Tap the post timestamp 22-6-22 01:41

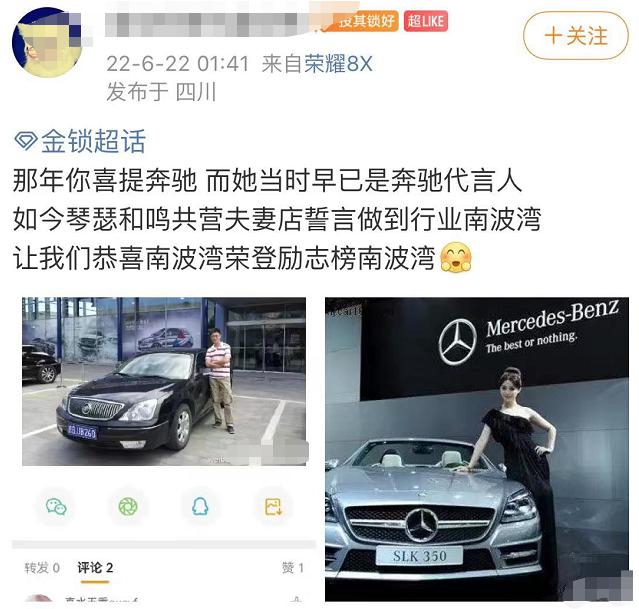[177, 64]
